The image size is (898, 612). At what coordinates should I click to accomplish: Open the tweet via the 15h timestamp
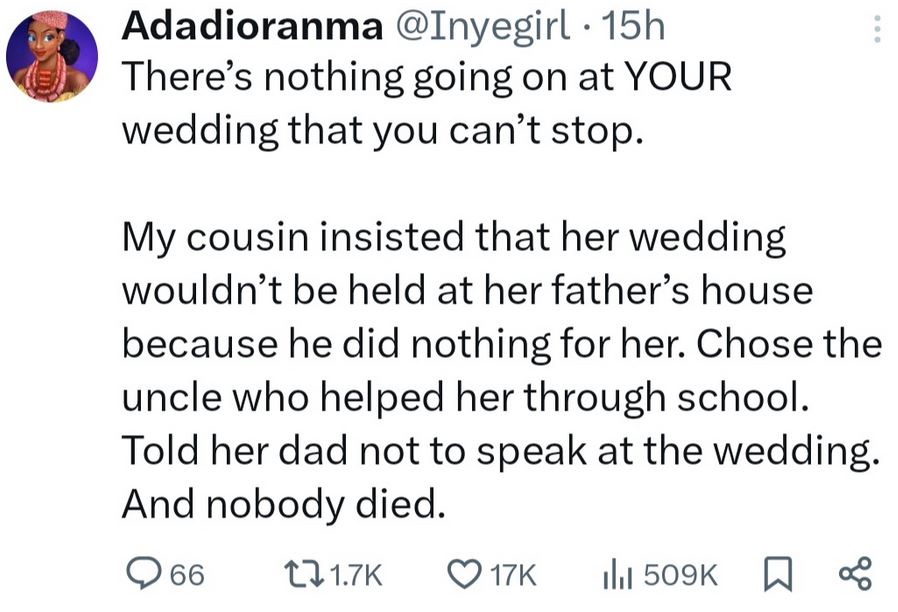click(634, 28)
